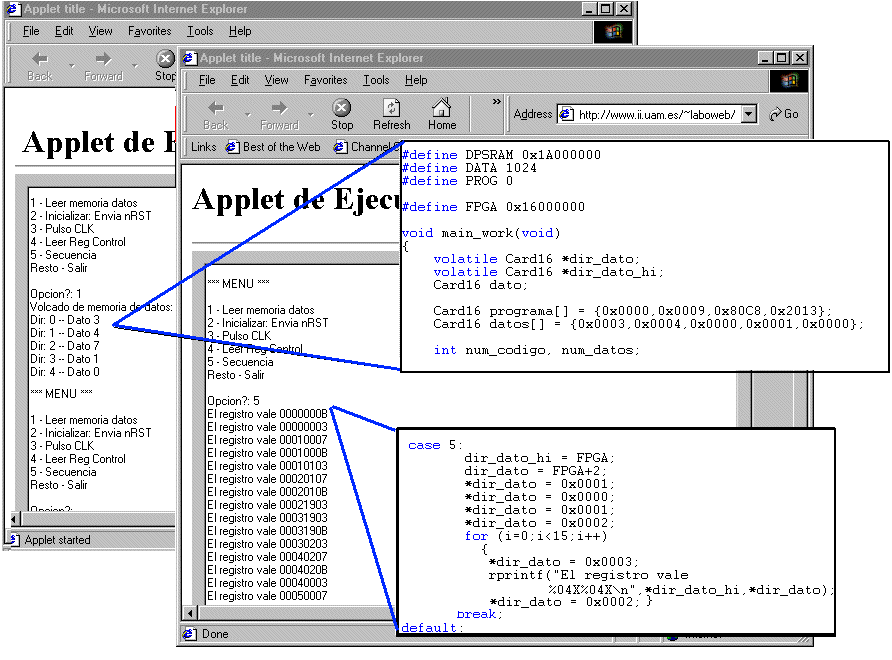Click the Windows logo throbber in front window
The width and height of the screenshot is (892, 660).
point(790,80)
